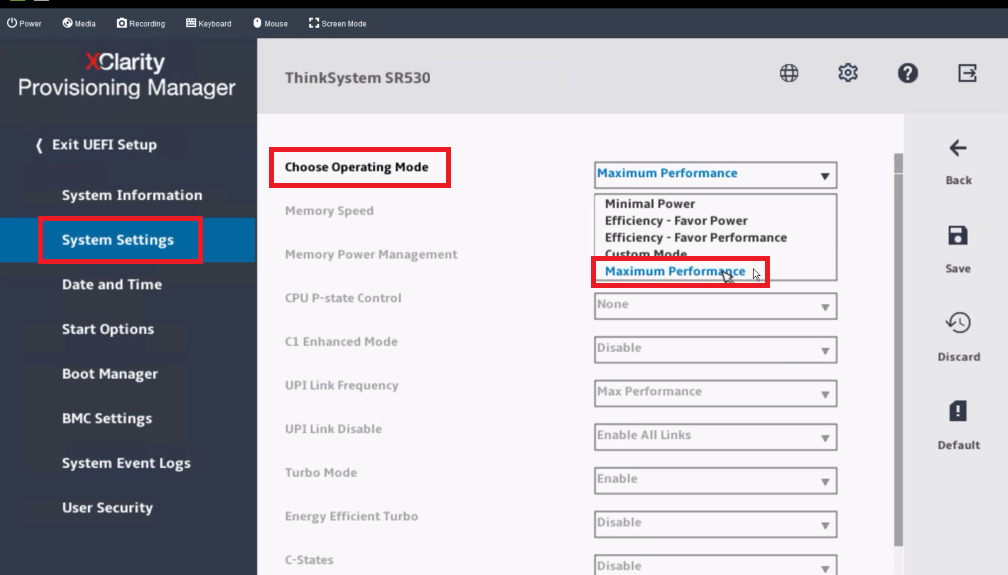Load defaults via the Default icon

[958, 411]
